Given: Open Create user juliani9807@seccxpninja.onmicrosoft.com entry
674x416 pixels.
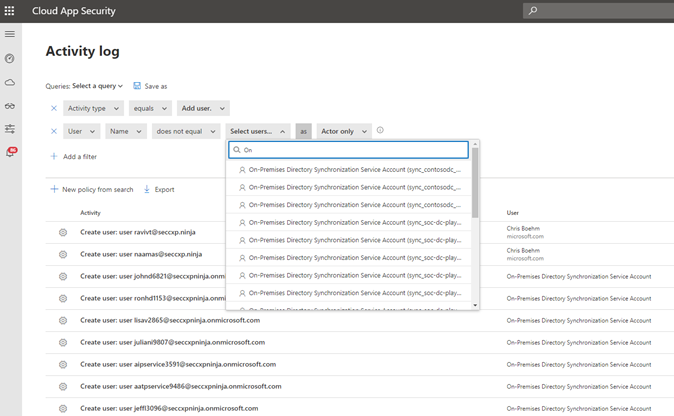Looking at the screenshot, I should click(172, 342).
